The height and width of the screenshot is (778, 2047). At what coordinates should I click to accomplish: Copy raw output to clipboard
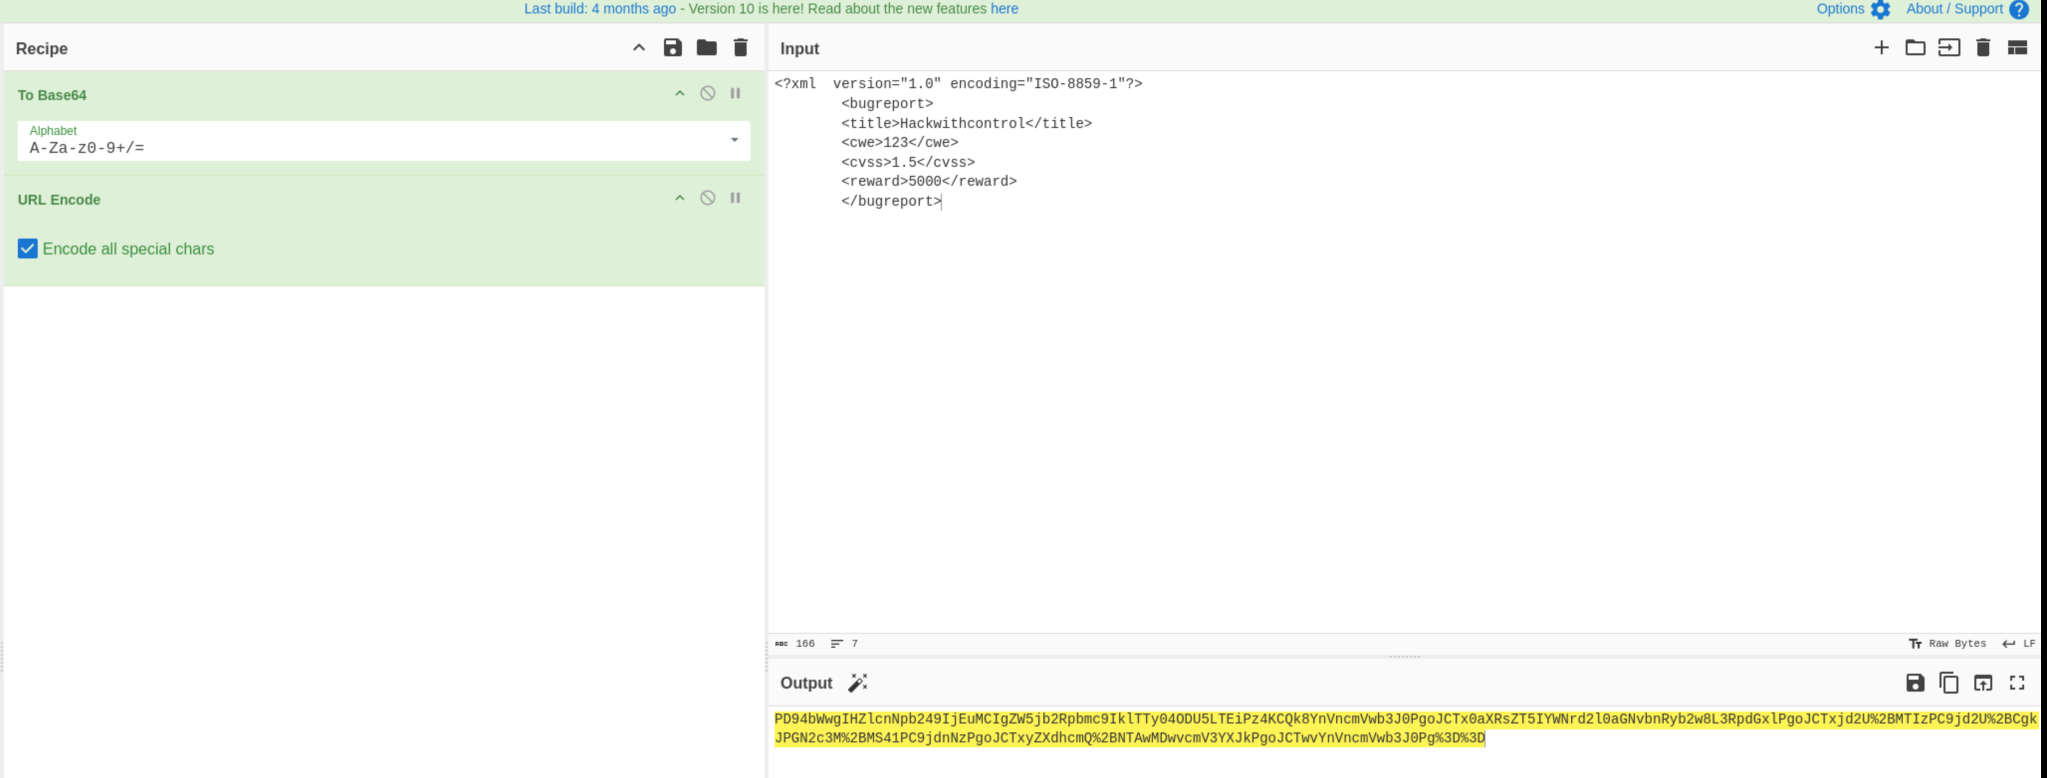(x=1949, y=683)
